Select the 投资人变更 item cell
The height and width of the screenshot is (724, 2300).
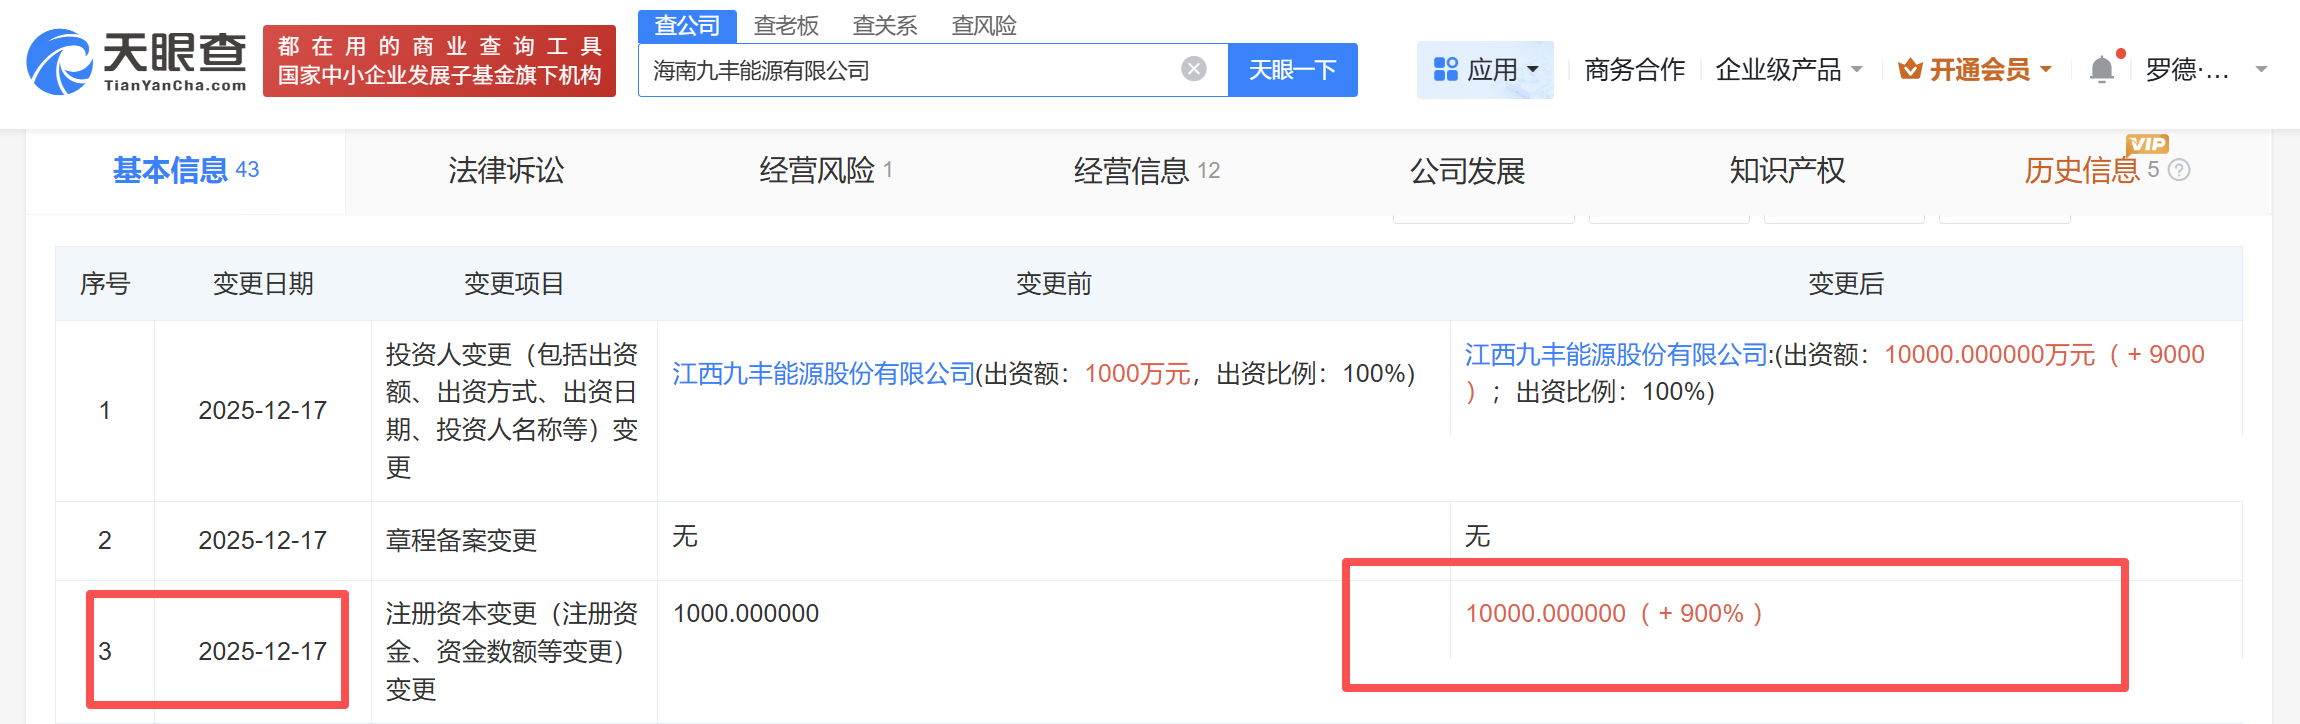tap(512, 411)
